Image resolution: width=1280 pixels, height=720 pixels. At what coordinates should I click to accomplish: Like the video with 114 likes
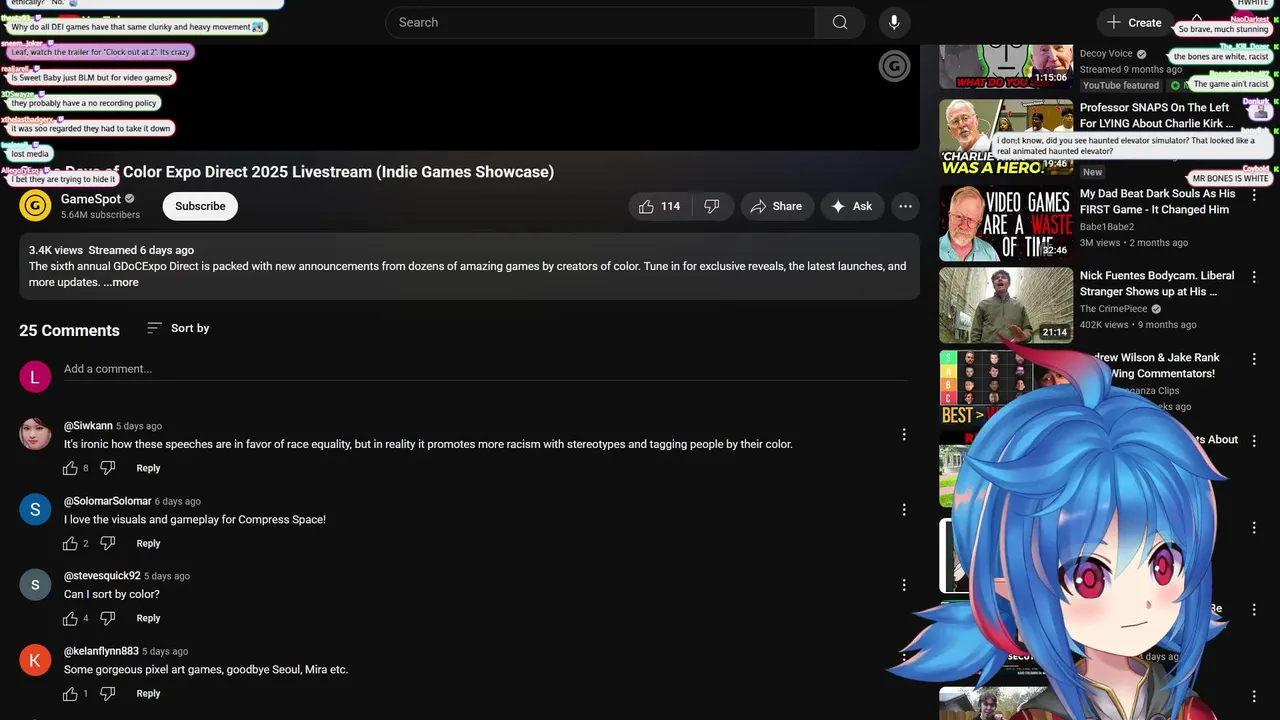point(660,206)
